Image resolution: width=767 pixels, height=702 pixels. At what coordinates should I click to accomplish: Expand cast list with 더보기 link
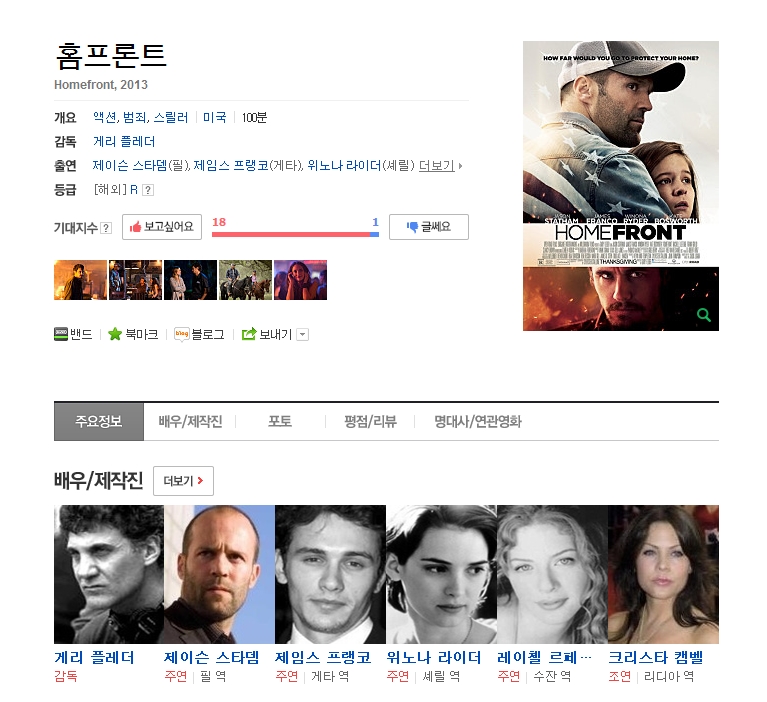(436, 166)
